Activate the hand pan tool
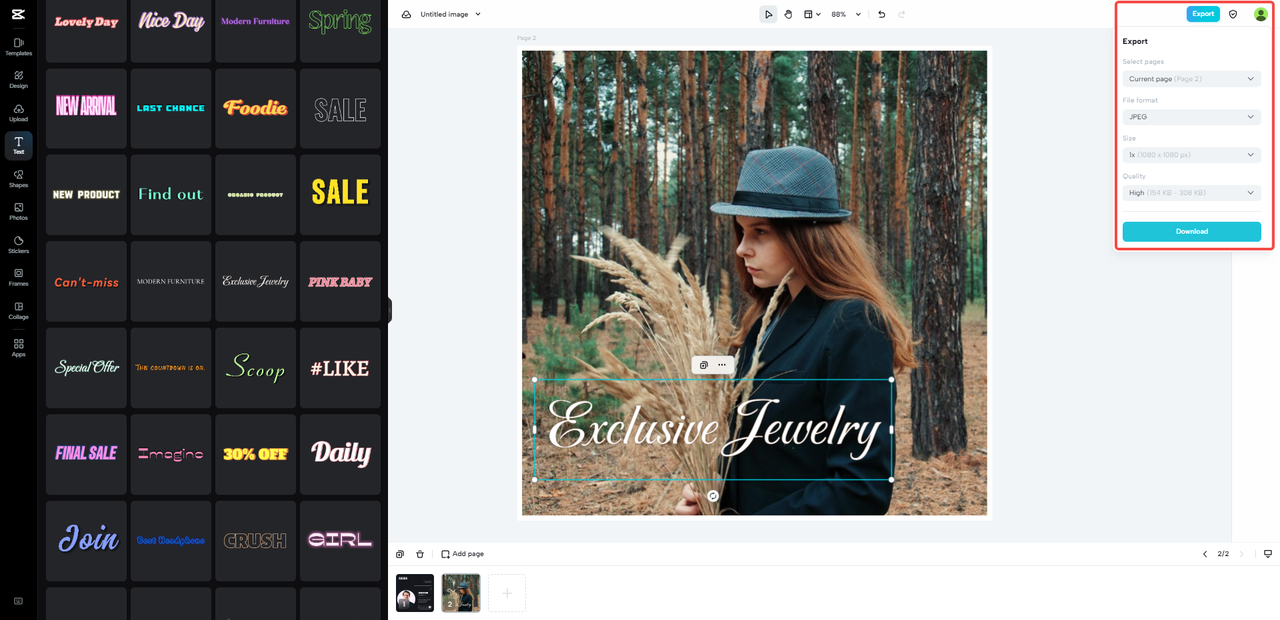This screenshot has width=1280, height=620. click(x=788, y=14)
